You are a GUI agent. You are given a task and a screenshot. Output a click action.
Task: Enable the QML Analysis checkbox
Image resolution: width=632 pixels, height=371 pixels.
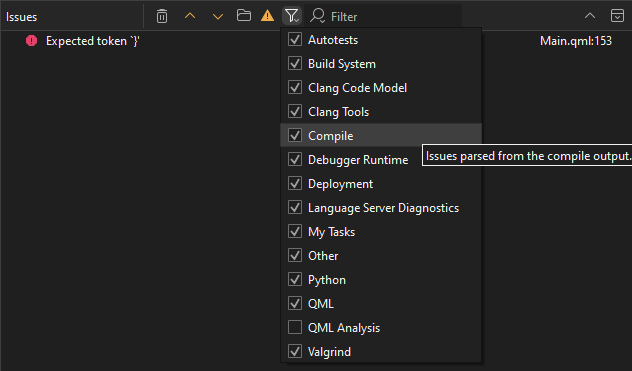295,327
